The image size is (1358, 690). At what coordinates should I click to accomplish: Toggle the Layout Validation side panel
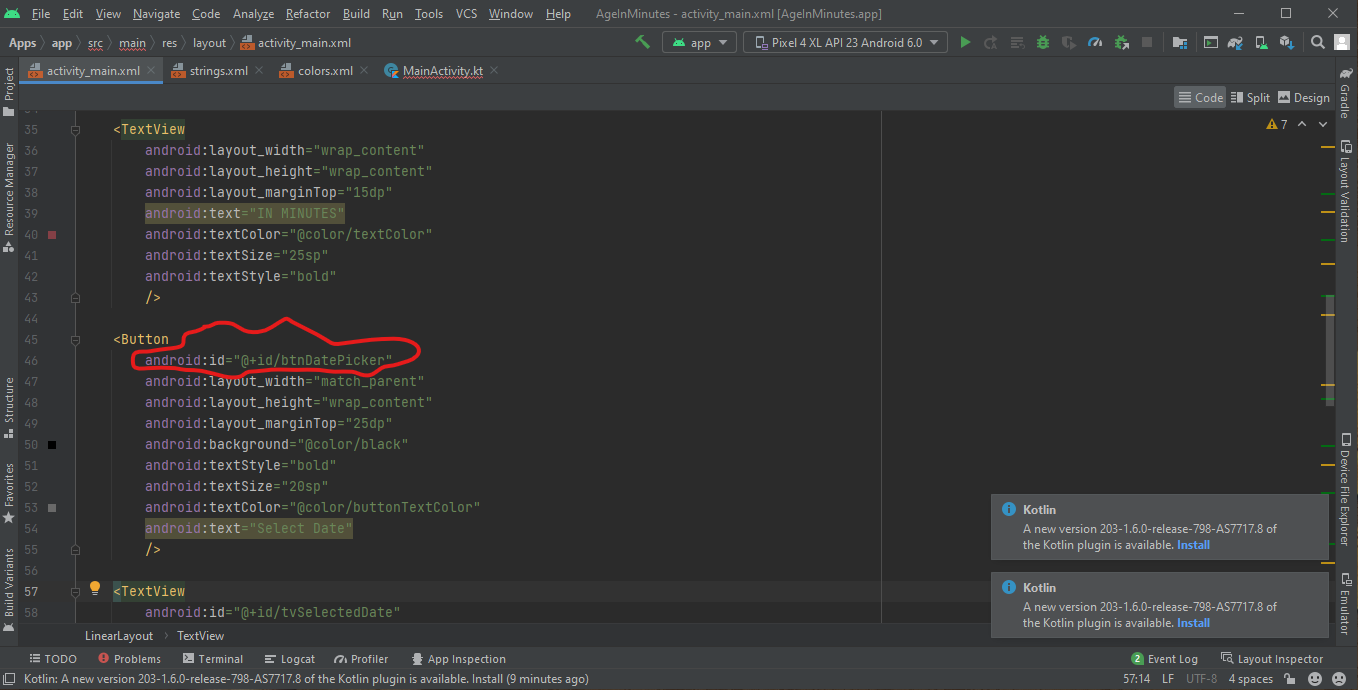1345,190
